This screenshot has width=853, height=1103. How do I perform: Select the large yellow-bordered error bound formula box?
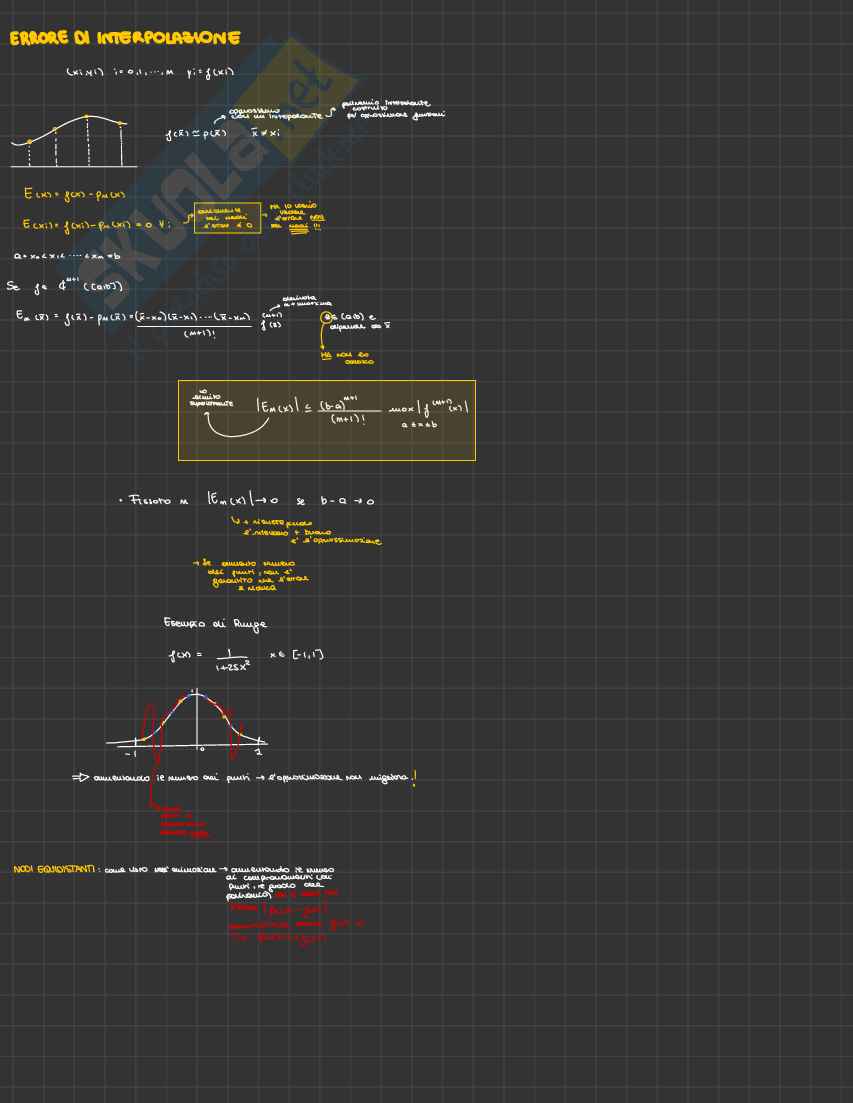pos(326,420)
